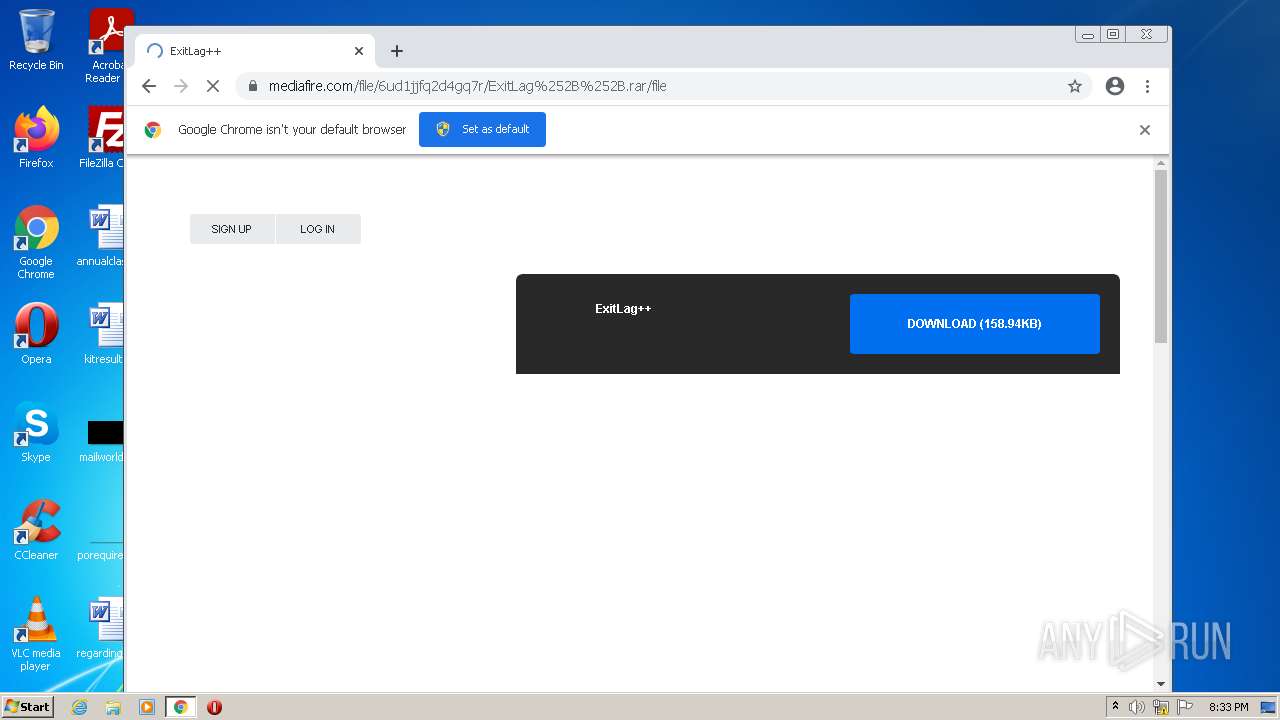Open the CCleaner desktop shortcut
This screenshot has width=1280, height=720.
point(36,530)
